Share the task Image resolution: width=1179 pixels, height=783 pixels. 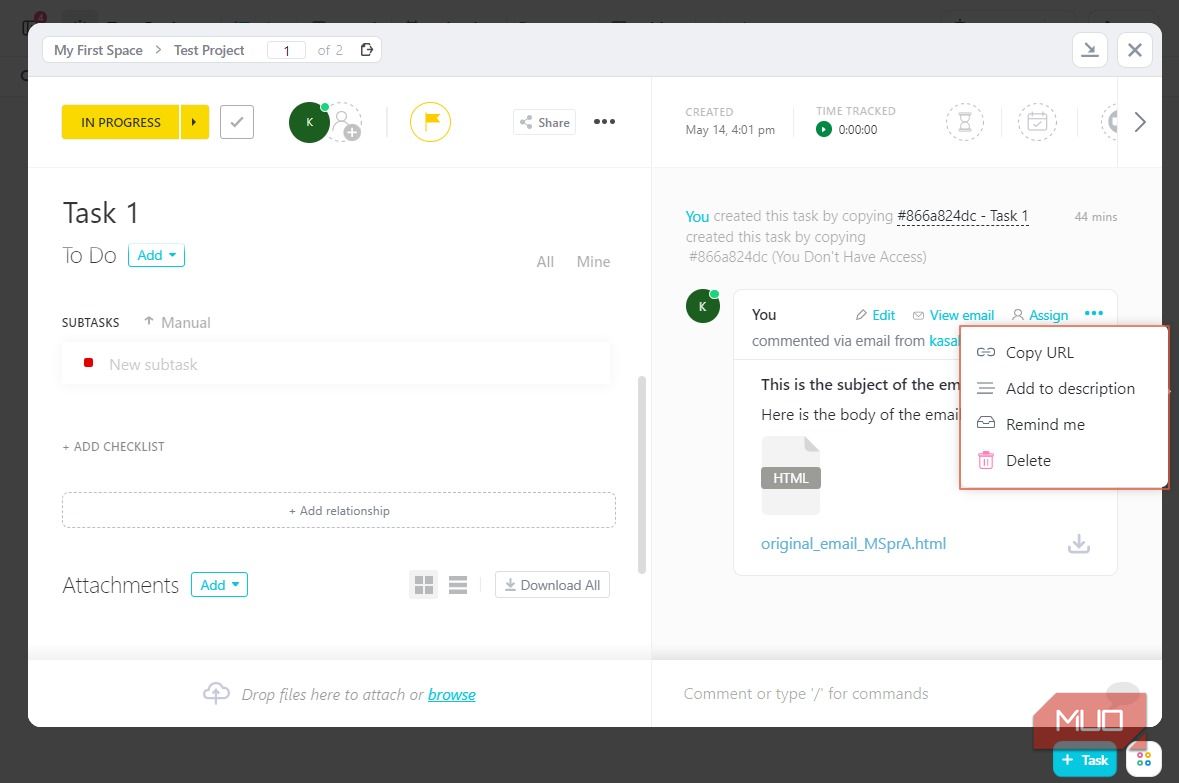[x=544, y=122]
